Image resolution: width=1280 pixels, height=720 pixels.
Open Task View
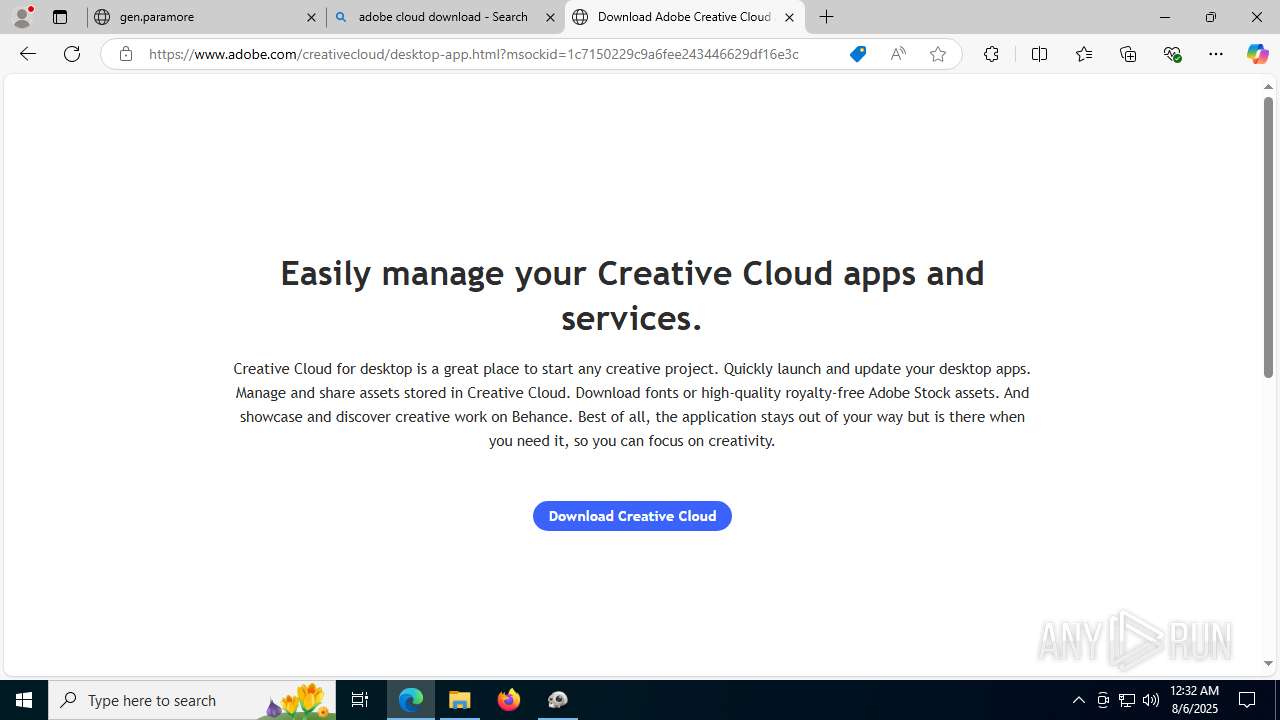click(360, 700)
